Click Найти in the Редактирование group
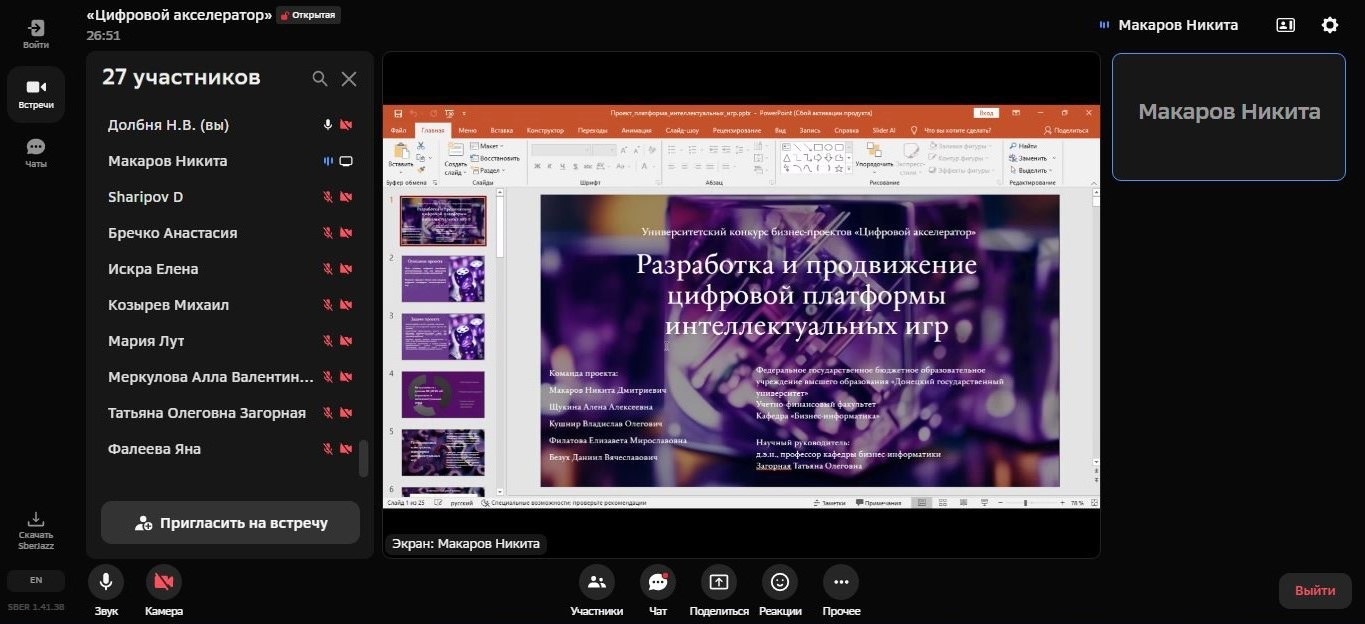The height and width of the screenshot is (624, 1365). [x=1022, y=146]
